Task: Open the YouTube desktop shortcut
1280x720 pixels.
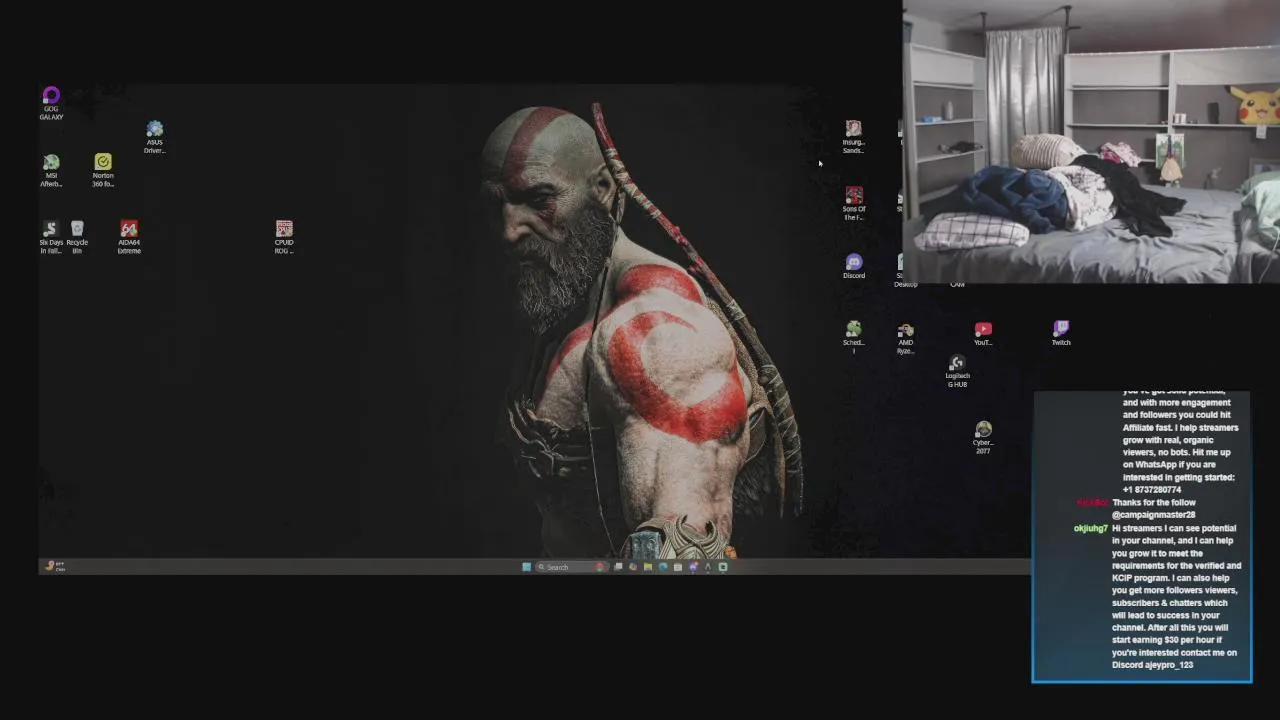Action: pos(983,334)
